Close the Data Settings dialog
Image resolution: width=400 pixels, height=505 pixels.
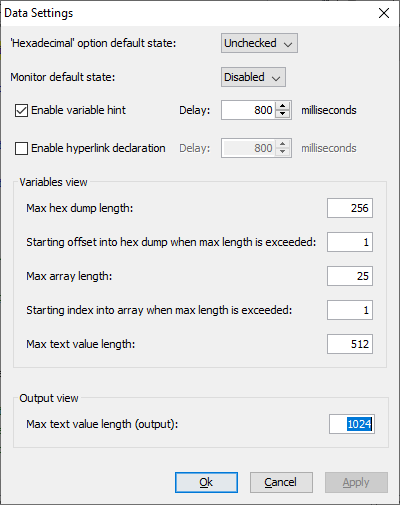point(384,13)
